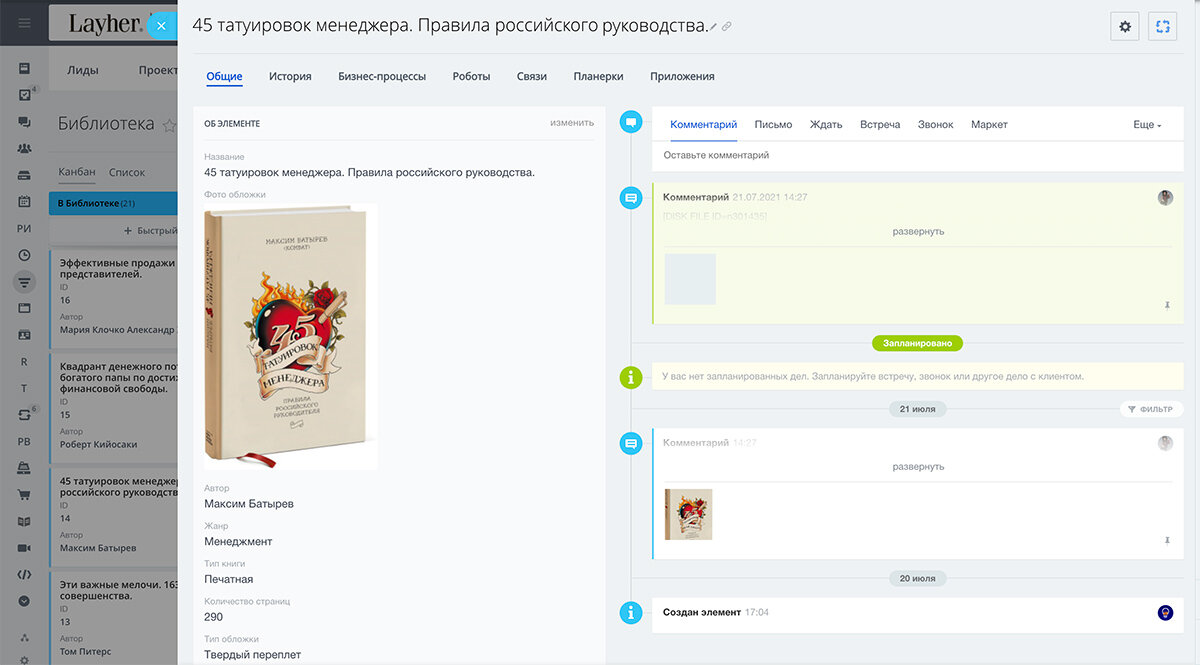Open the open-book icon in the sidebar
The height and width of the screenshot is (665, 1200).
(x=24, y=521)
